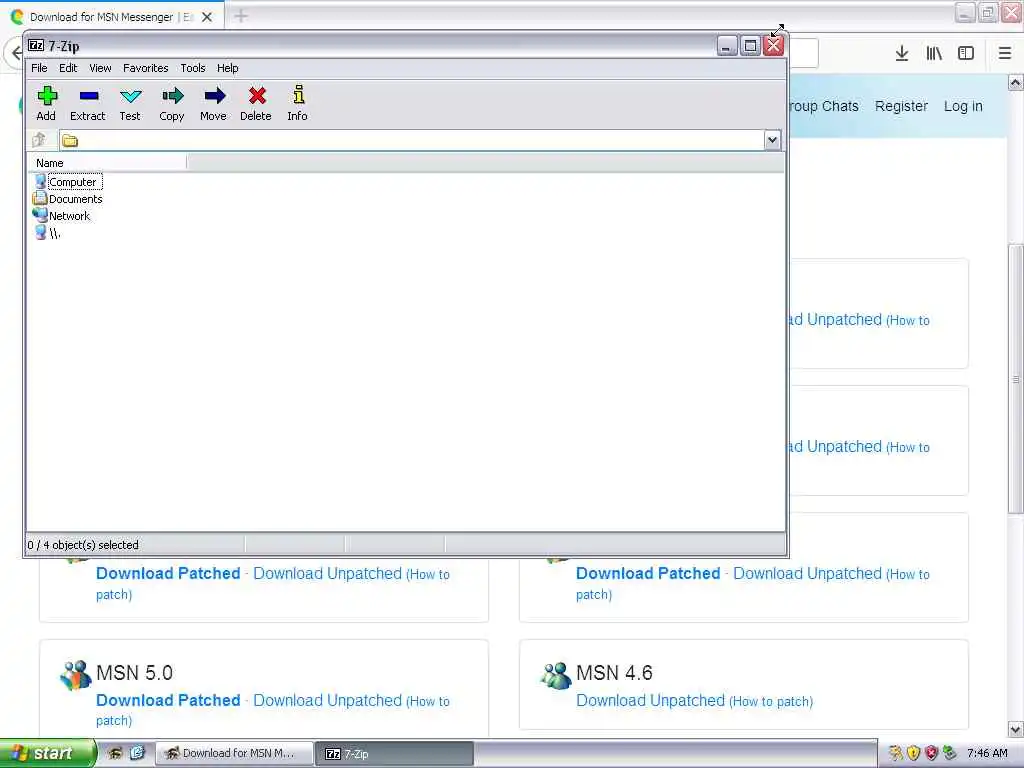Image resolution: width=1024 pixels, height=768 pixels.
Task: Click the Add toolbar icon in 7-Zip
Action: pyautogui.click(x=46, y=103)
